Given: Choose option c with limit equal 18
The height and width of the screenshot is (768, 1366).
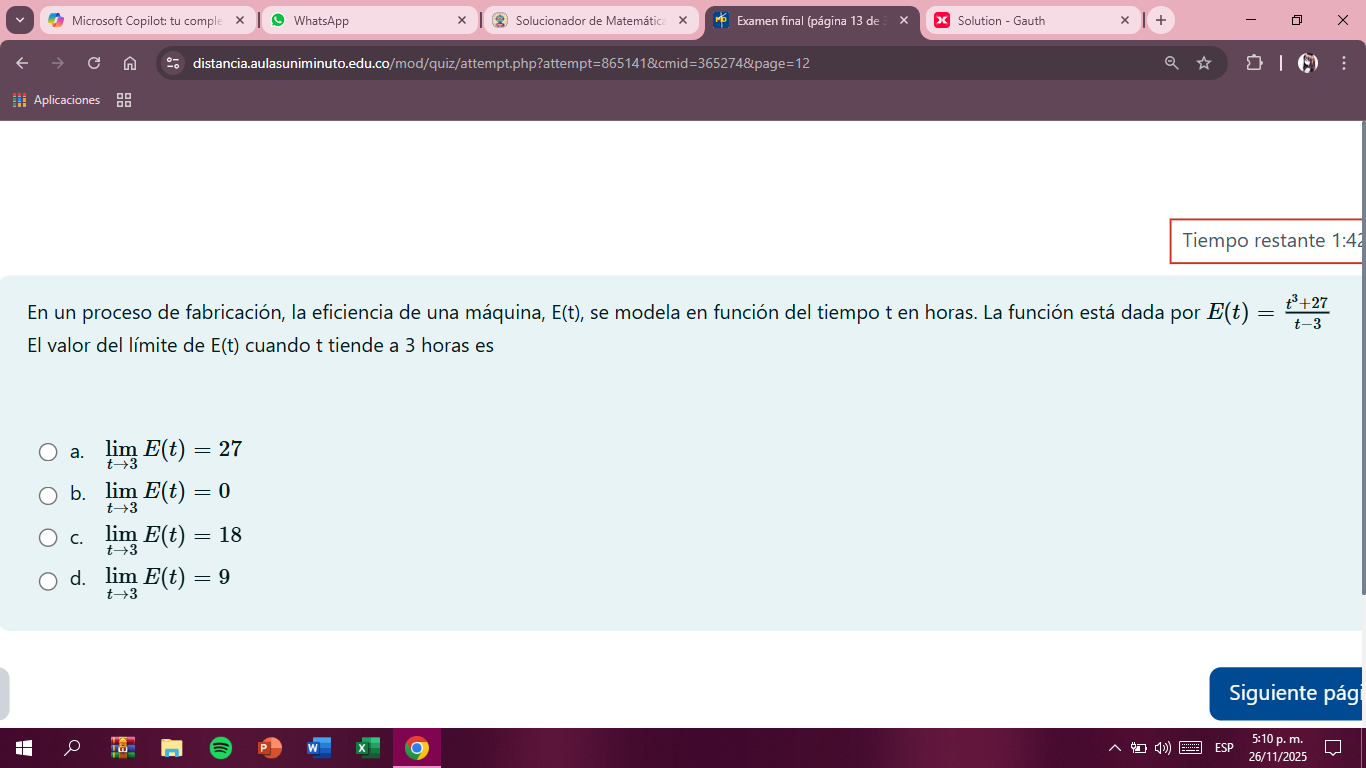Looking at the screenshot, I should coord(48,538).
